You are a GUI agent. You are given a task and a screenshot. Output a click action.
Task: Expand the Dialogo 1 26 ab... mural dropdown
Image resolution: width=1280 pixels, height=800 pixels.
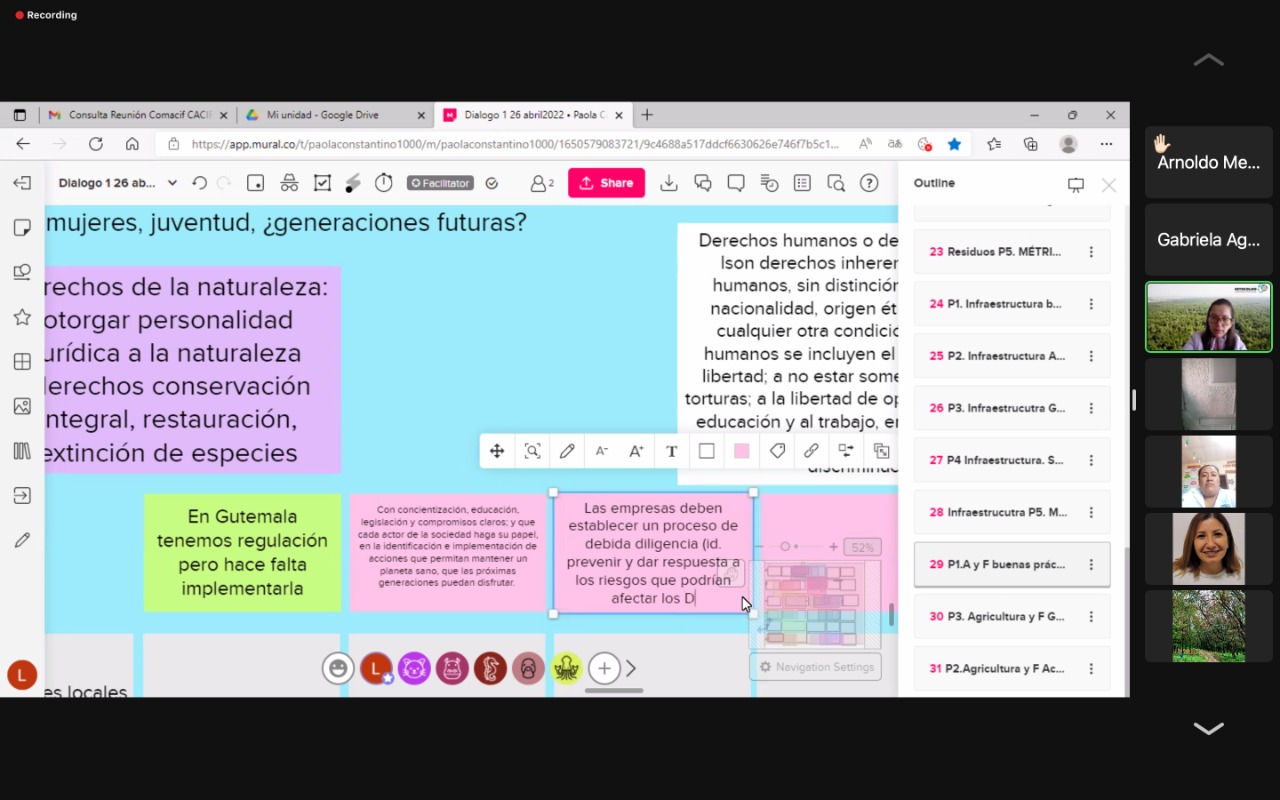pyautogui.click(x=172, y=183)
